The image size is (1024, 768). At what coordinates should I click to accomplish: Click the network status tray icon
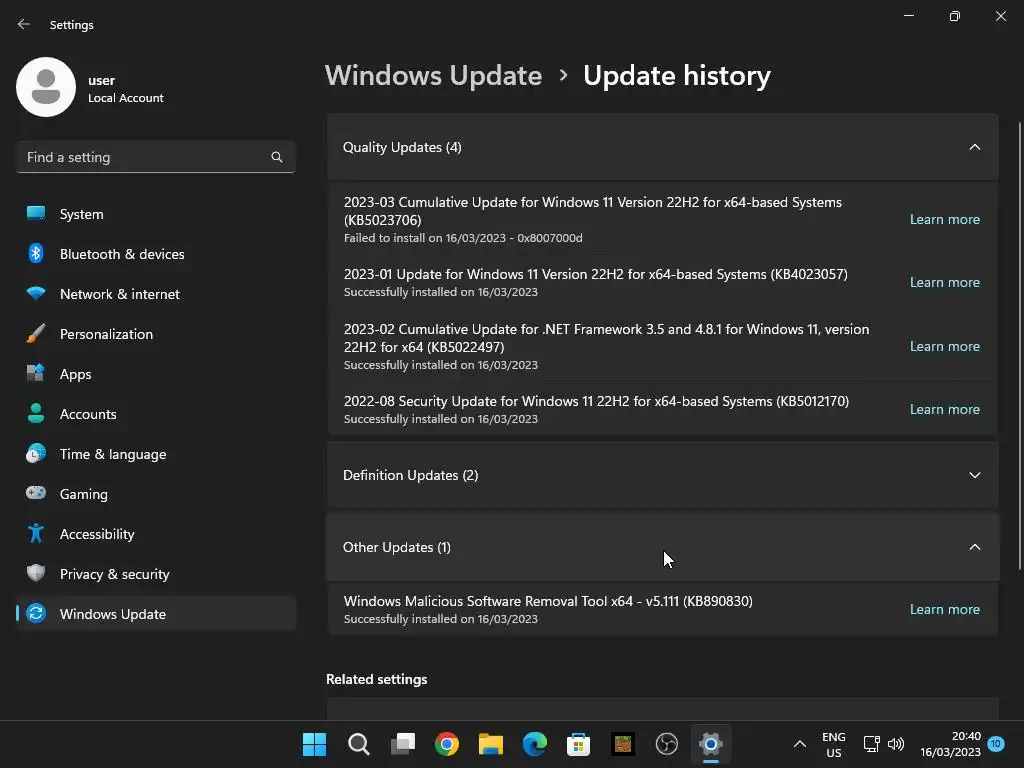click(x=872, y=744)
